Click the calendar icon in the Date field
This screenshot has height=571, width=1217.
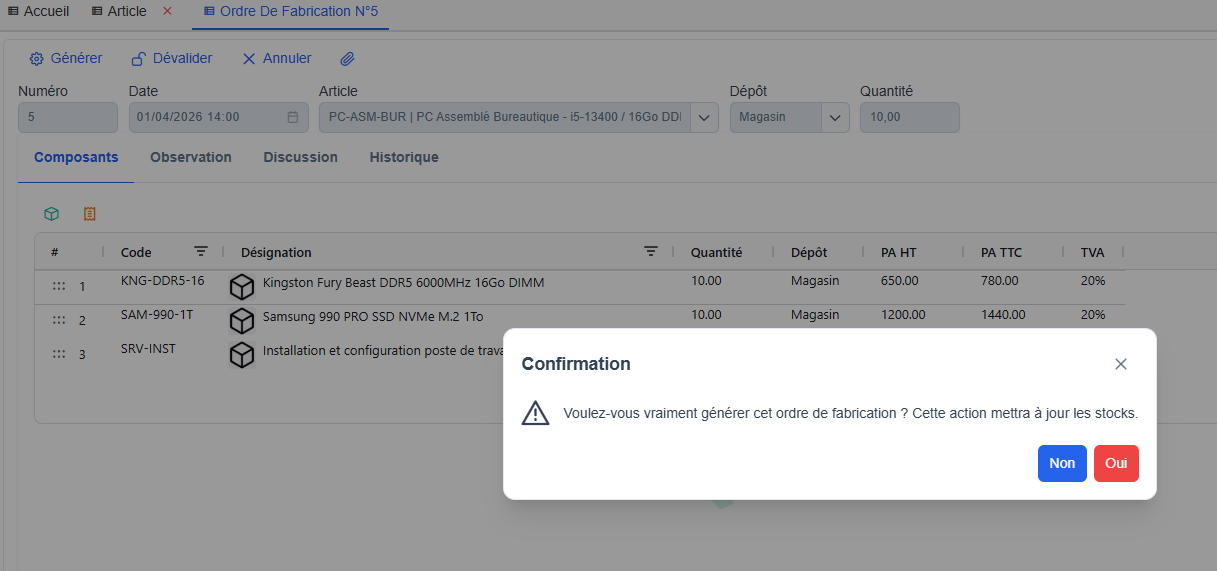293,117
